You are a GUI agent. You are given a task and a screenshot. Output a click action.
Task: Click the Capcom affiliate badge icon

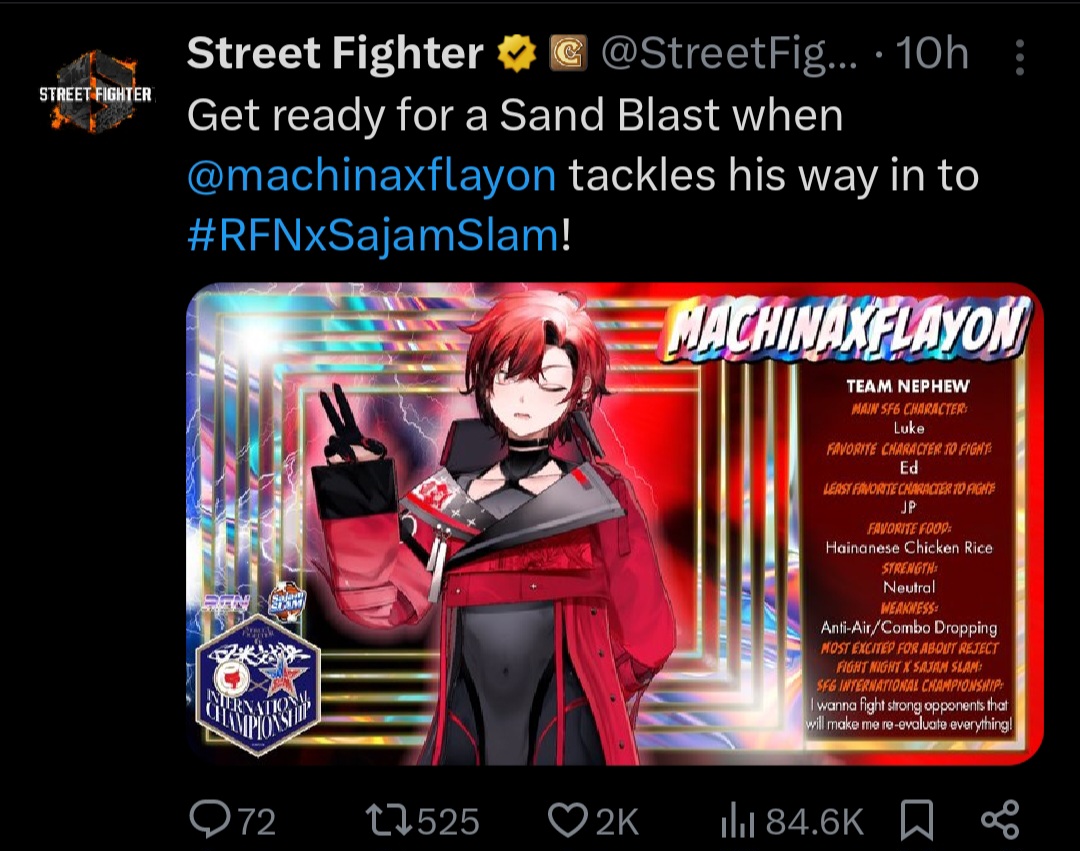click(x=568, y=54)
